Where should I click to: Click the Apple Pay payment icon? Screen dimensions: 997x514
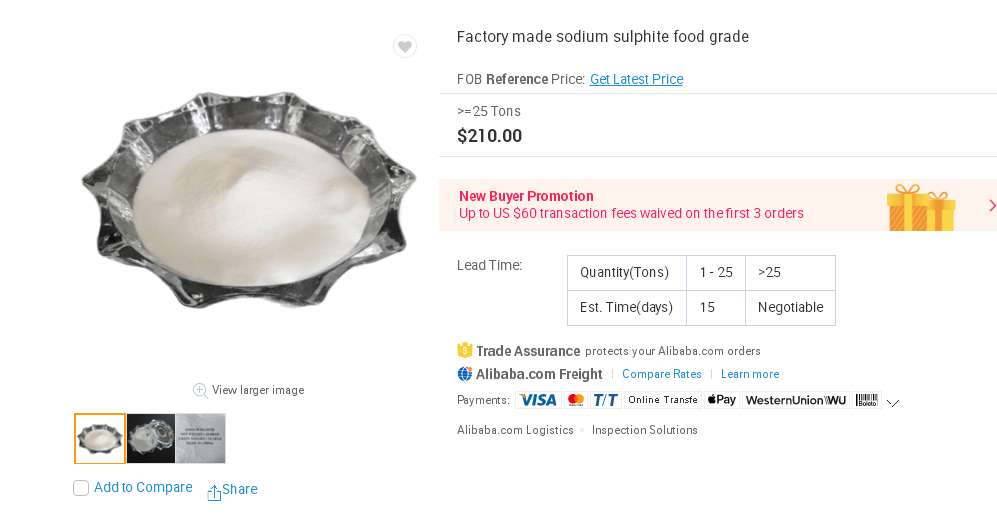point(721,400)
